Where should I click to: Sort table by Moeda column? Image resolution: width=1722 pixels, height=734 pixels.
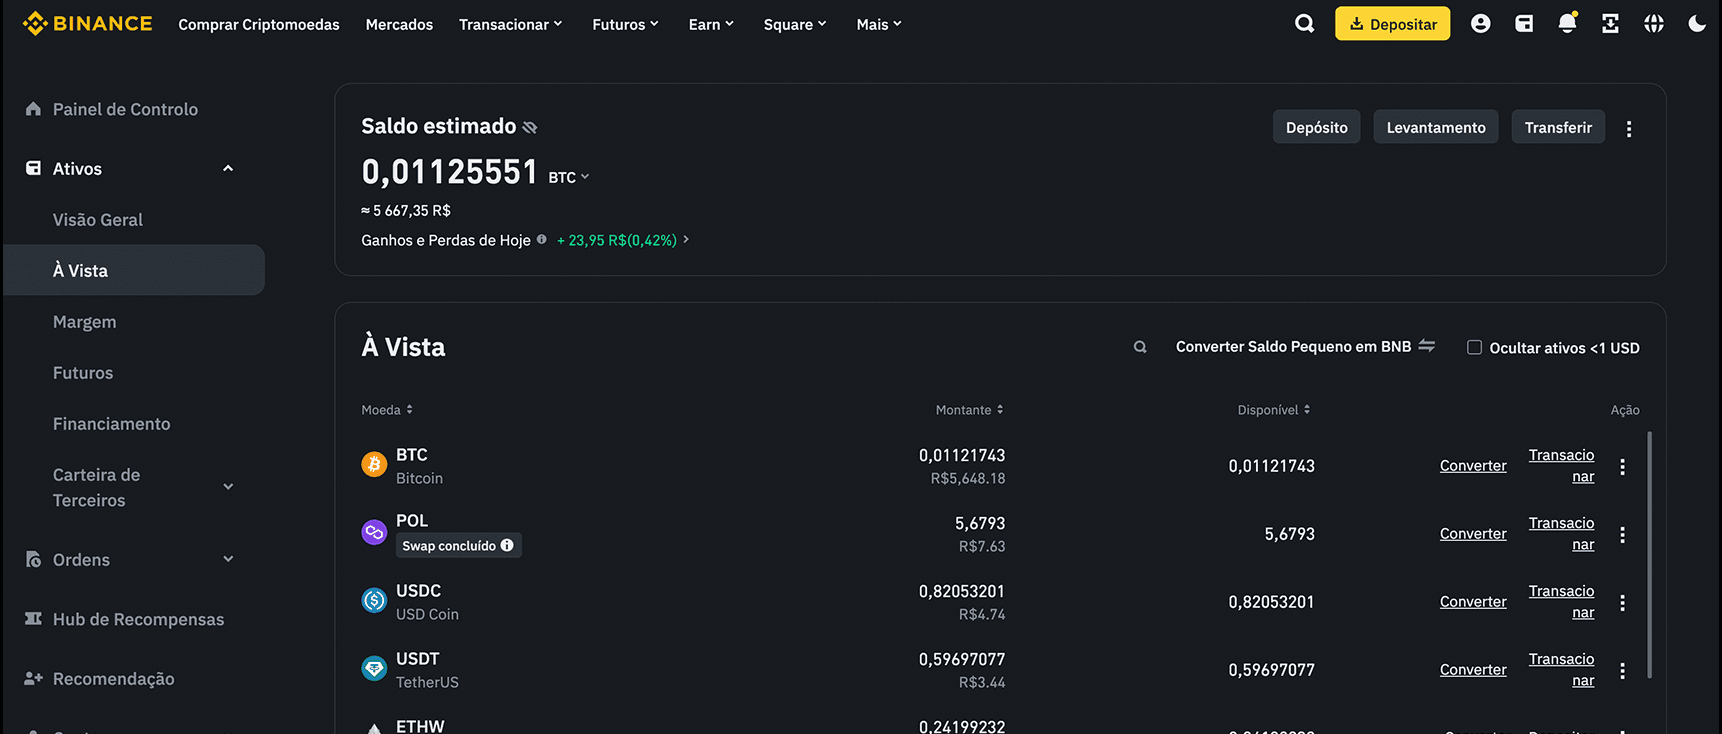pyautogui.click(x=387, y=410)
